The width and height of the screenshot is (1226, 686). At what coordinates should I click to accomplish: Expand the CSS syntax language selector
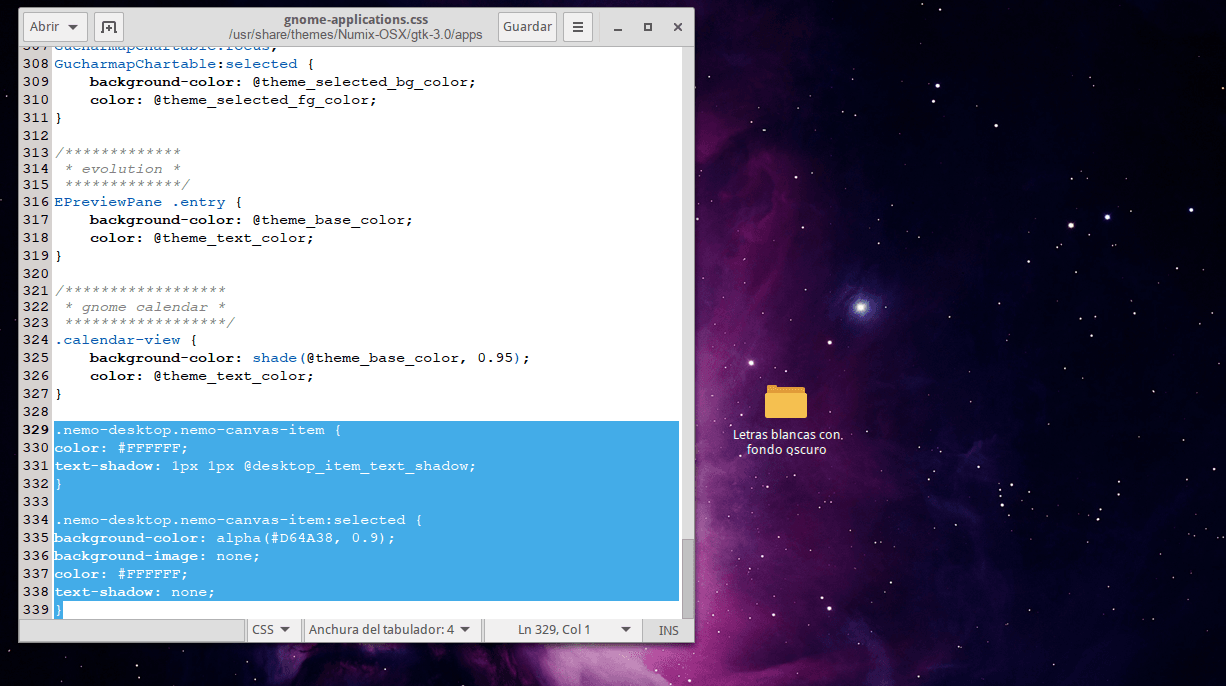(271, 630)
